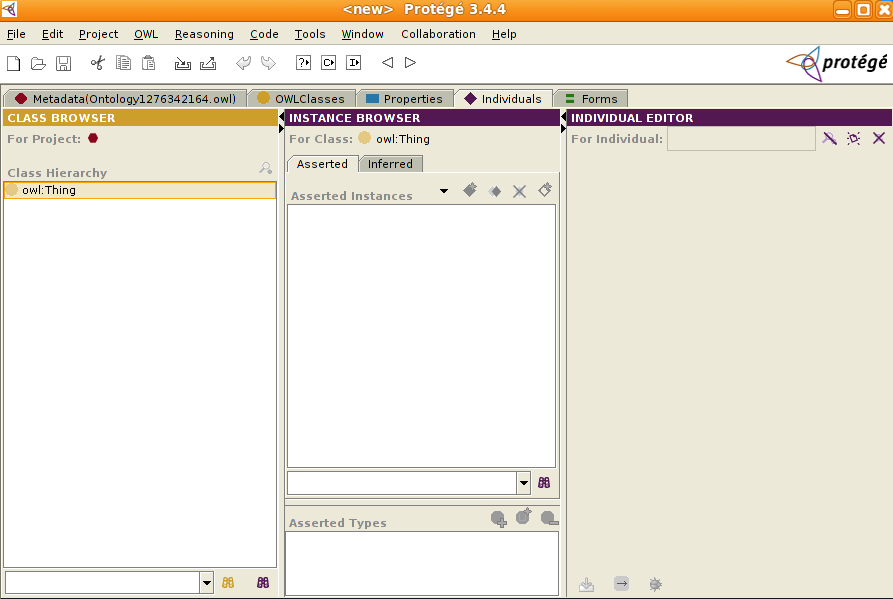Screen dimensions: 893x599
Task: Classify taxonomy with the C arrow icon
Action: [329, 63]
